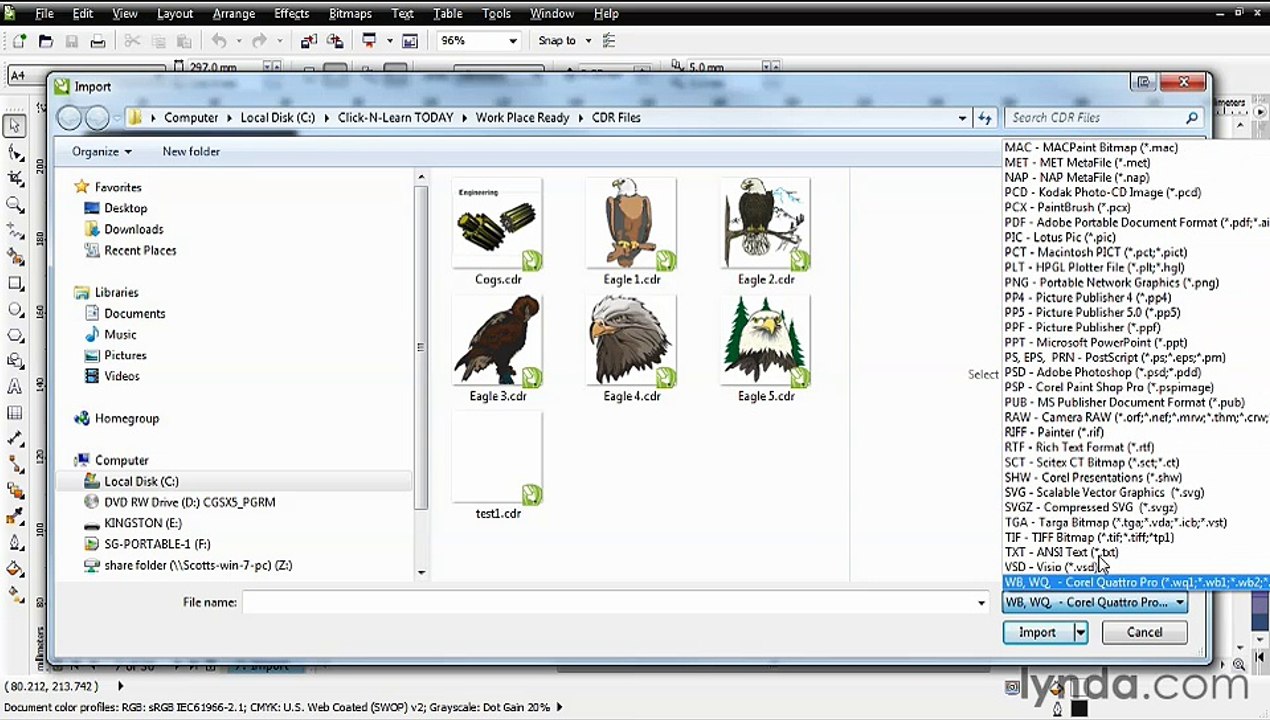
Task: Select the Connector tool
Action: [x=15, y=465]
